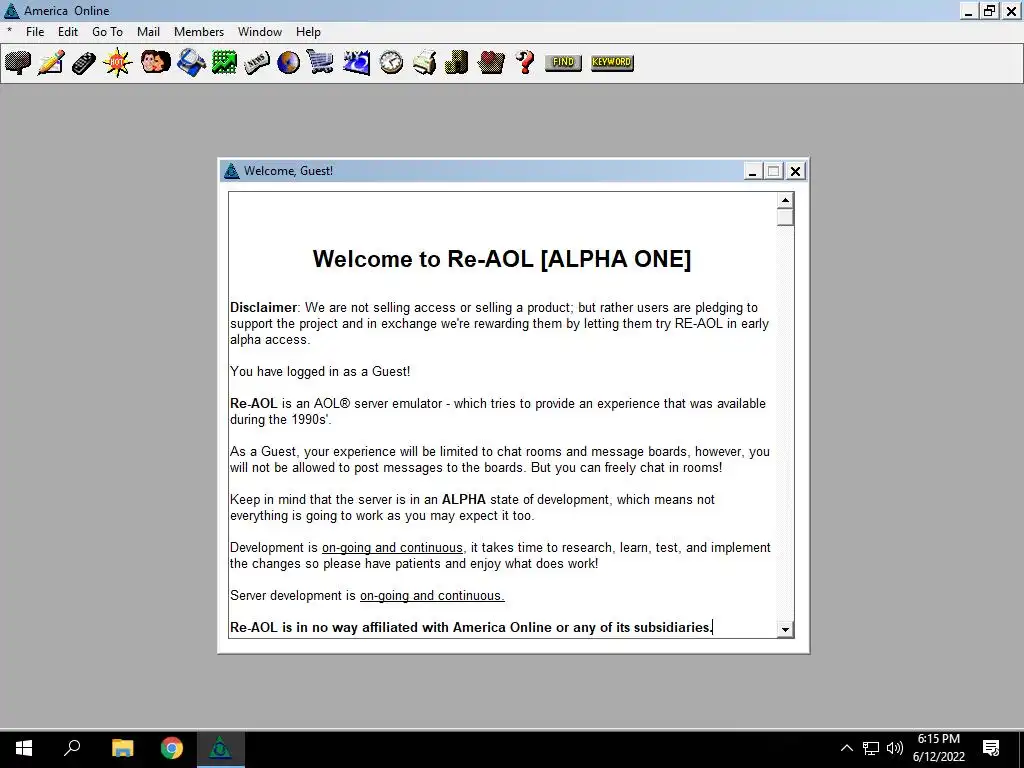Launch Chrome from the taskbar
Viewport: 1024px width, 768px height.
click(x=172, y=748)
